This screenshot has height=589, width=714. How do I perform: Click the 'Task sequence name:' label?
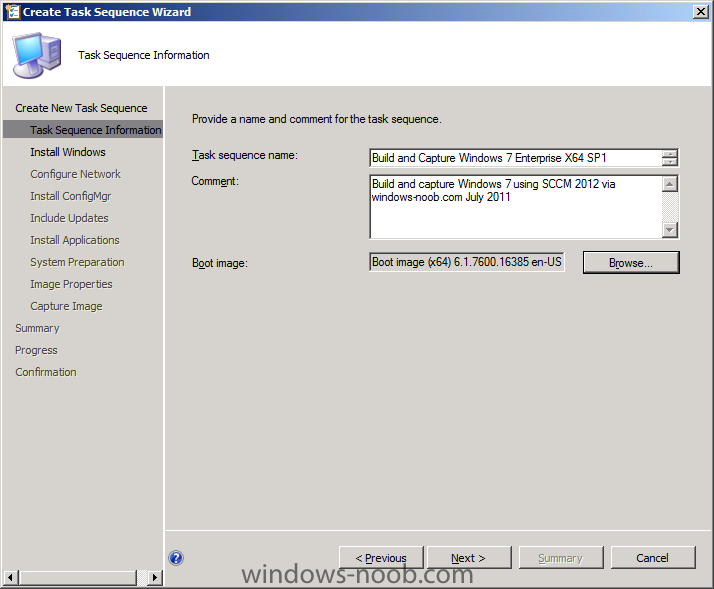tap(245, 155)
